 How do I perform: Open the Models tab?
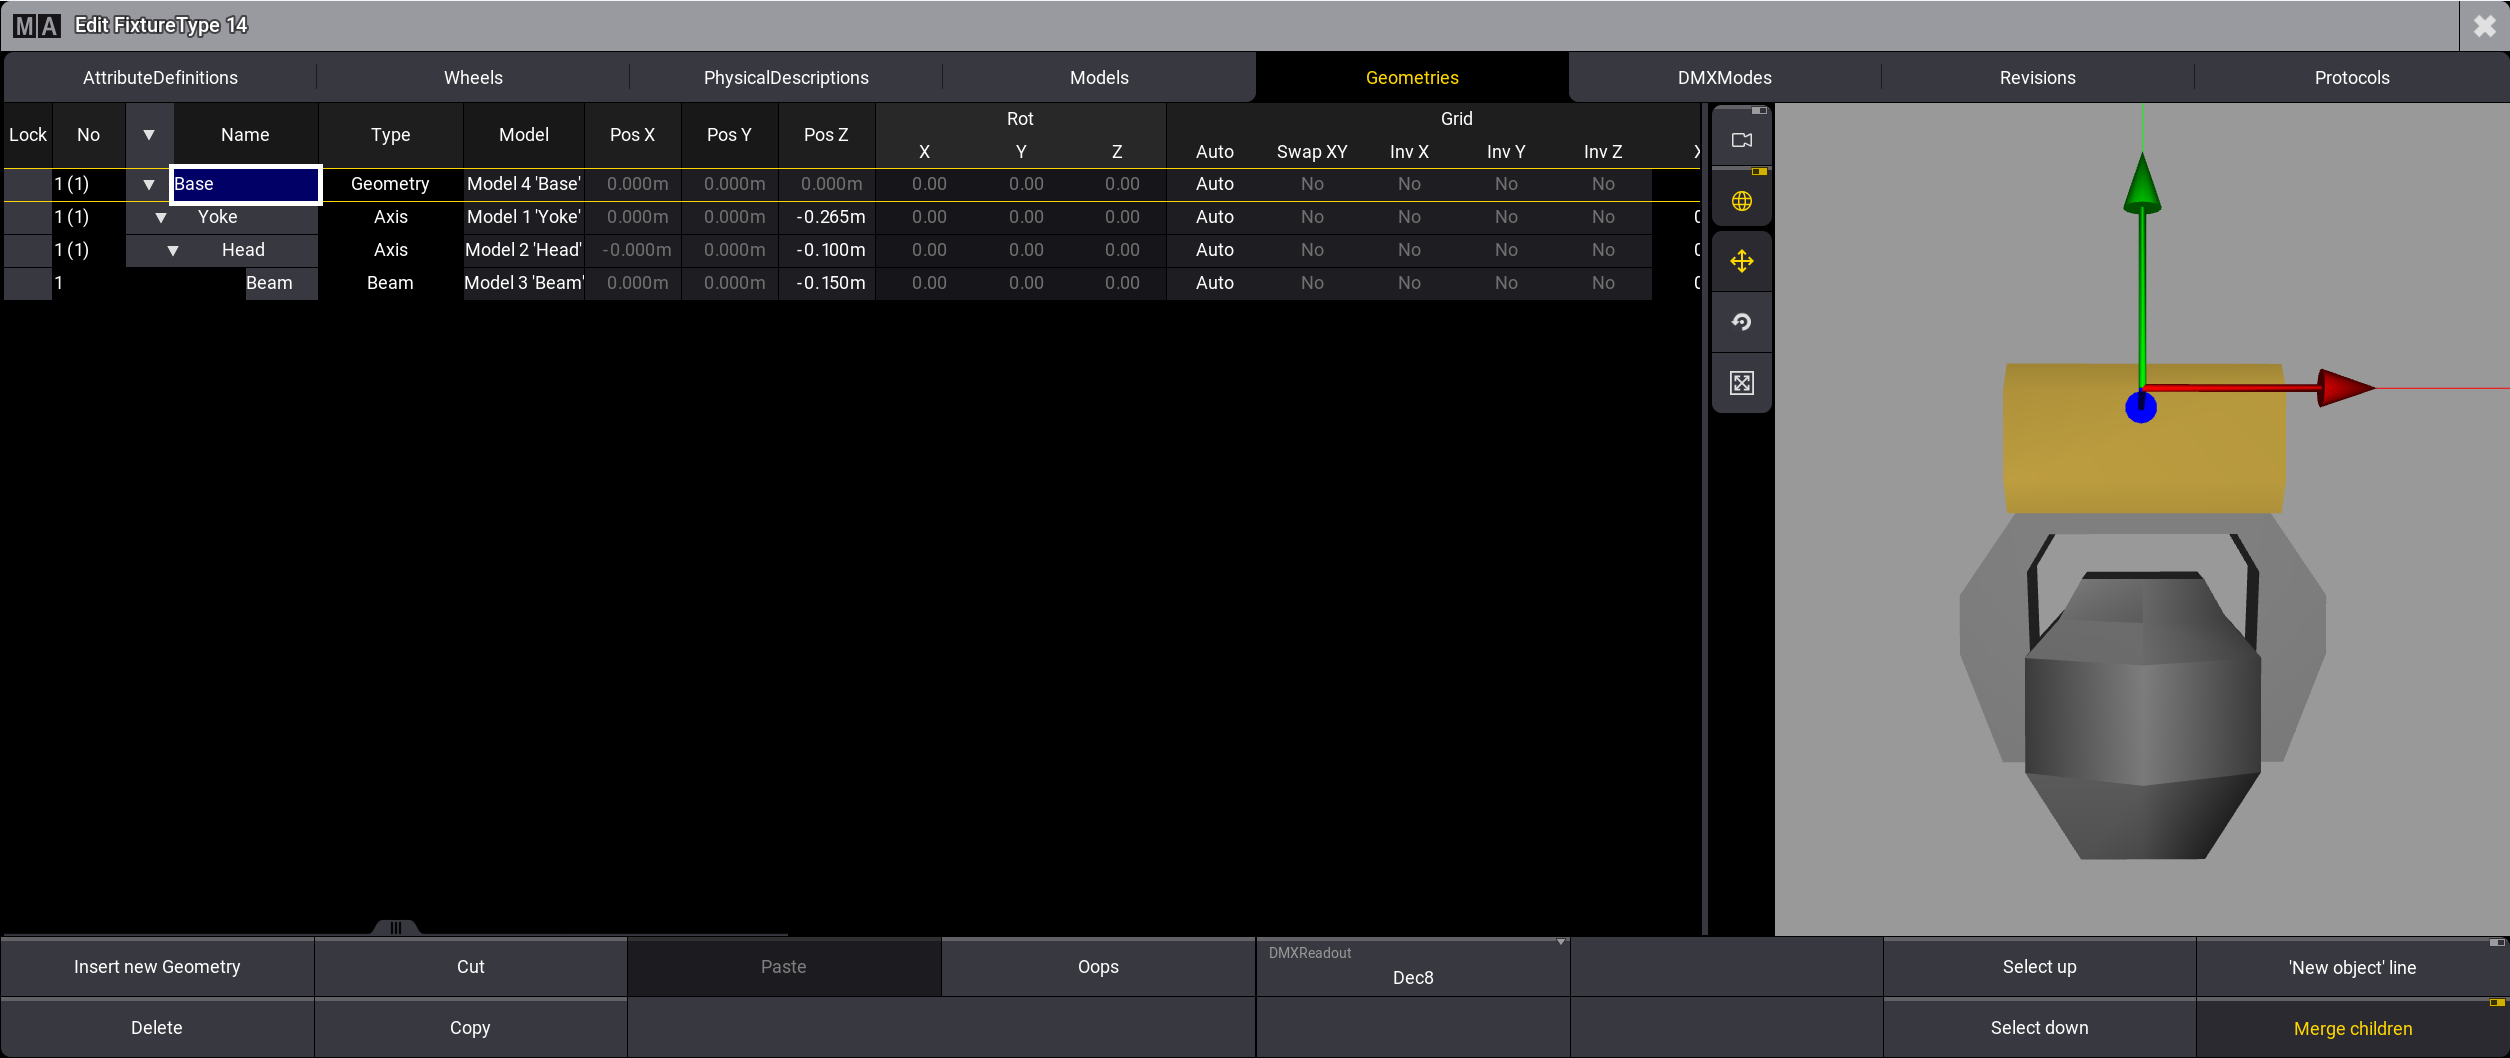(1098, 78)
